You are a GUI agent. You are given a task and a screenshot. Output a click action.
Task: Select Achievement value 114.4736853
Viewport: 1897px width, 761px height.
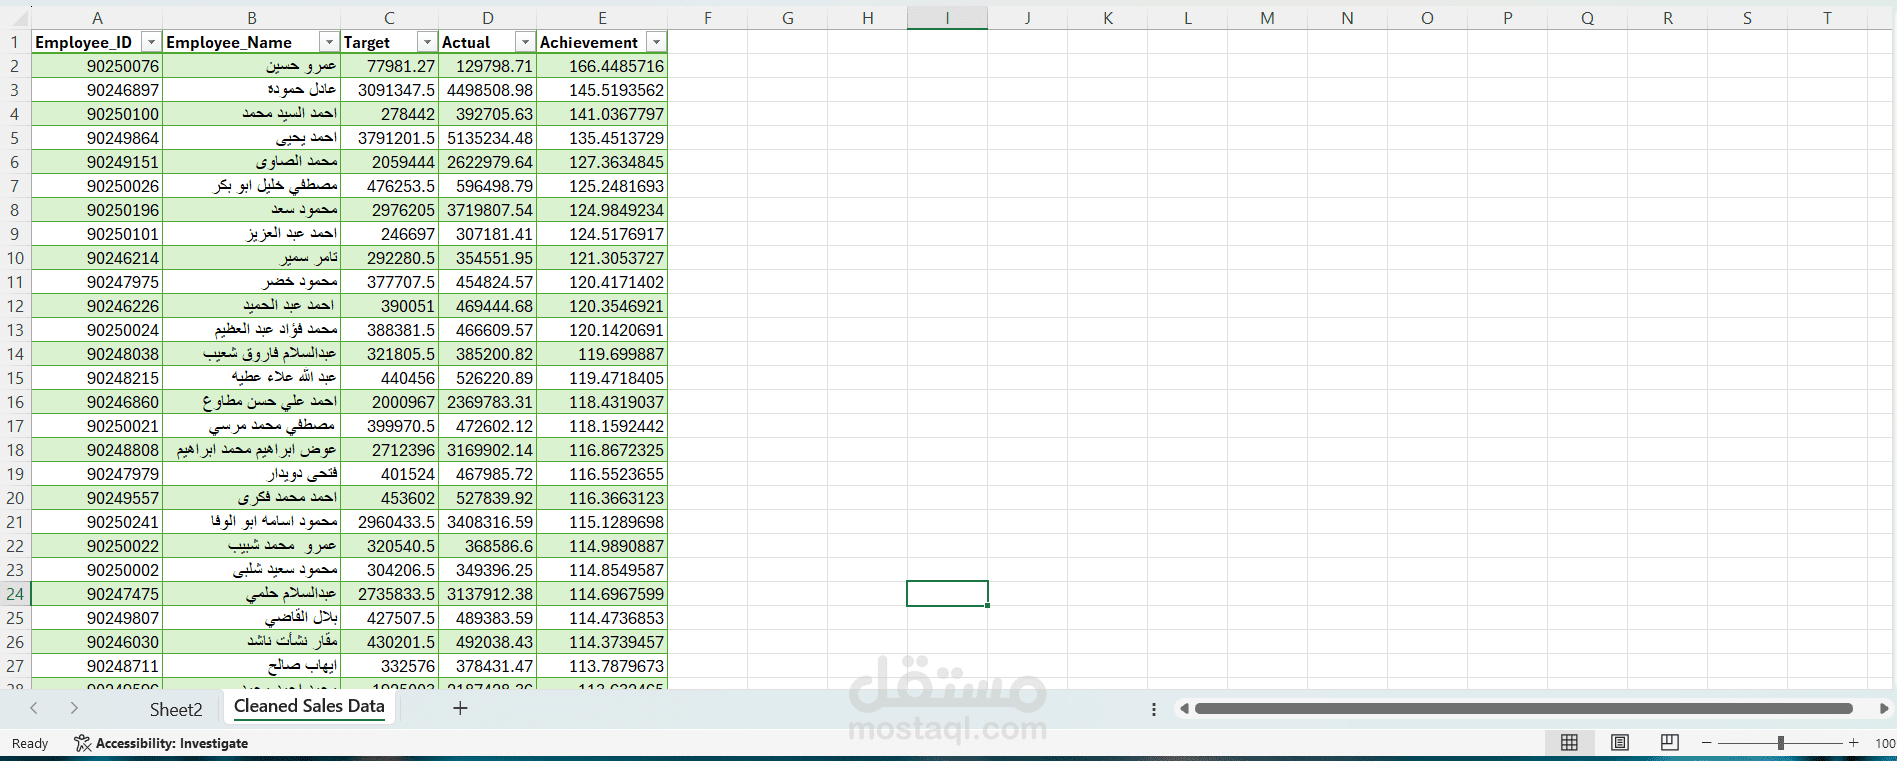(x=602, y=618)
